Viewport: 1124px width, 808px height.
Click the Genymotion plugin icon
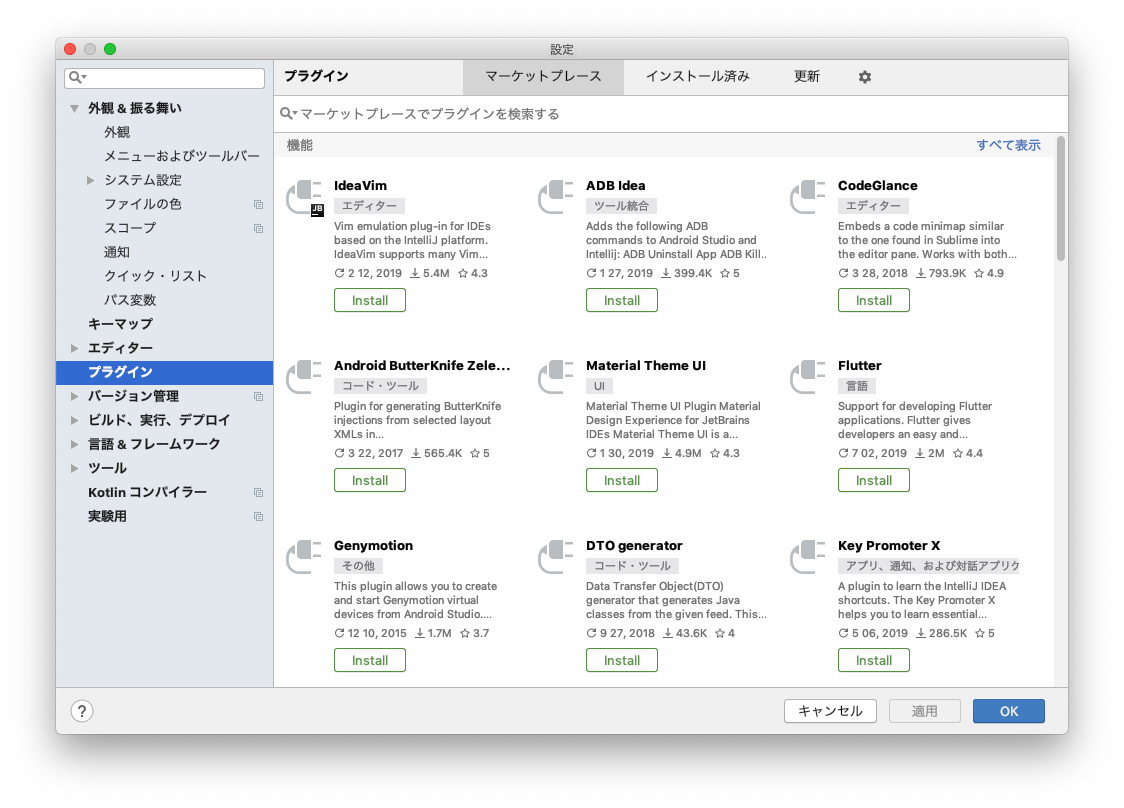coord(303,558)
